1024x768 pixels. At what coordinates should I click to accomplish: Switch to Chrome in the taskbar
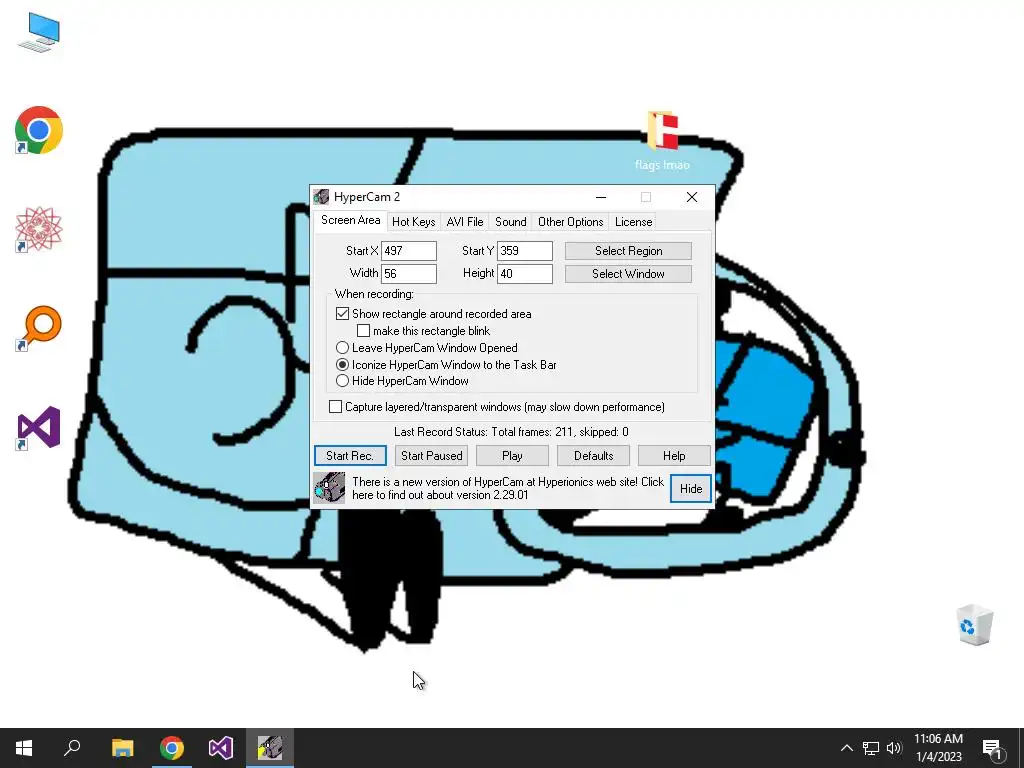172,748
